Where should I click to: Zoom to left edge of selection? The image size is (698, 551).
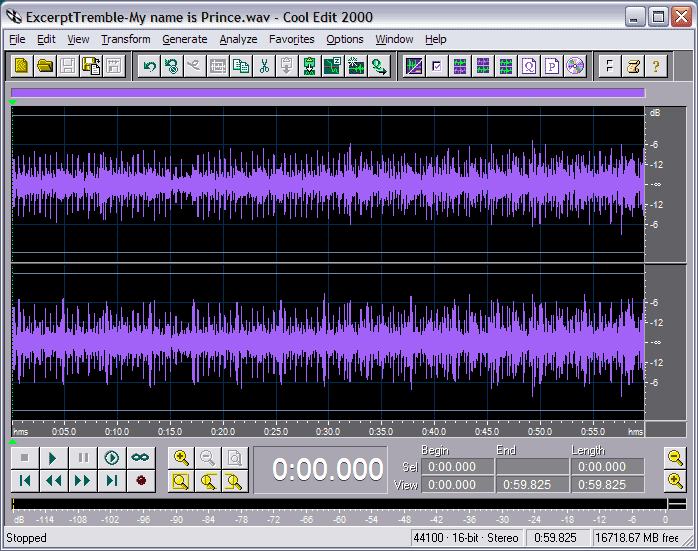point(208,481)
